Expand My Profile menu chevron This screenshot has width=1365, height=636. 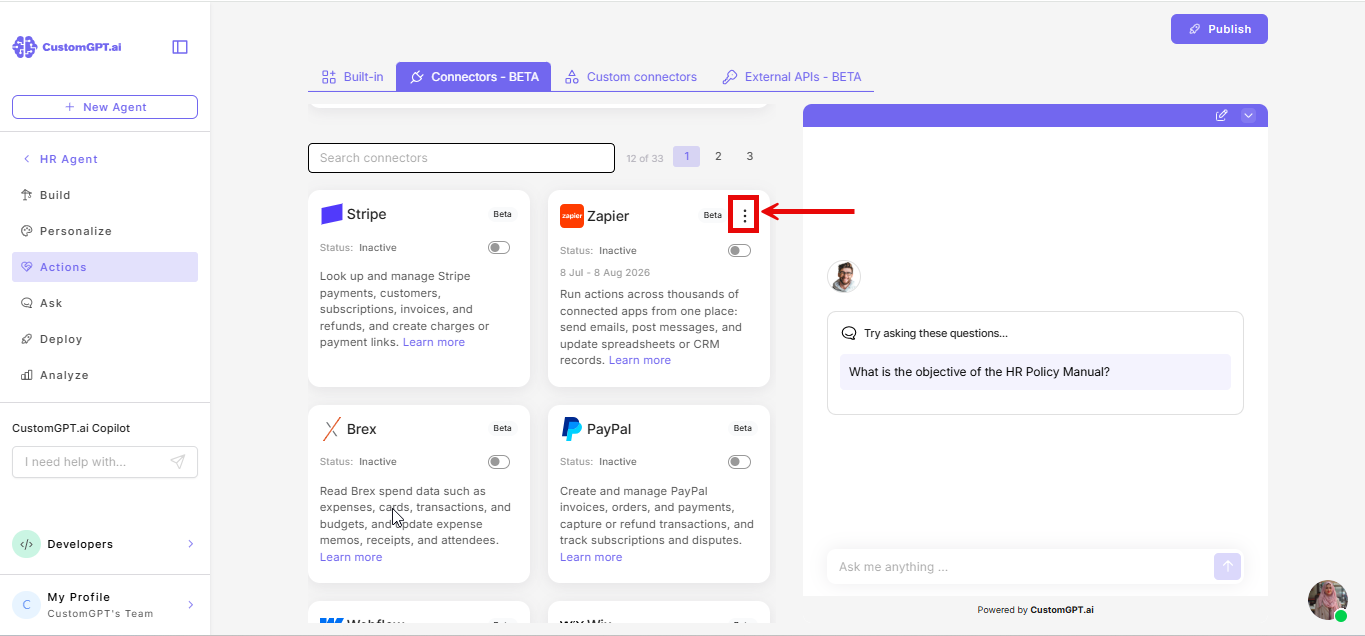[x=191, y=605]
